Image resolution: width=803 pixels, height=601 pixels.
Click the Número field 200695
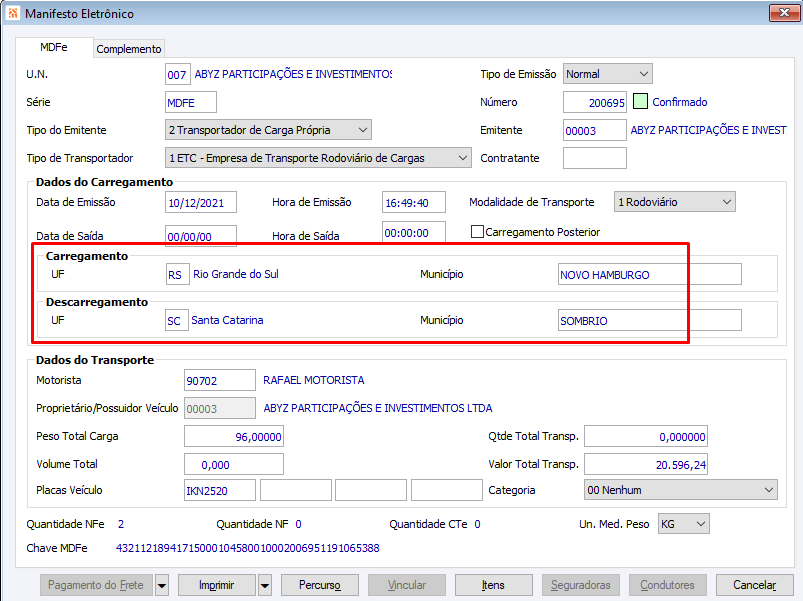click(x=595, y=102)
